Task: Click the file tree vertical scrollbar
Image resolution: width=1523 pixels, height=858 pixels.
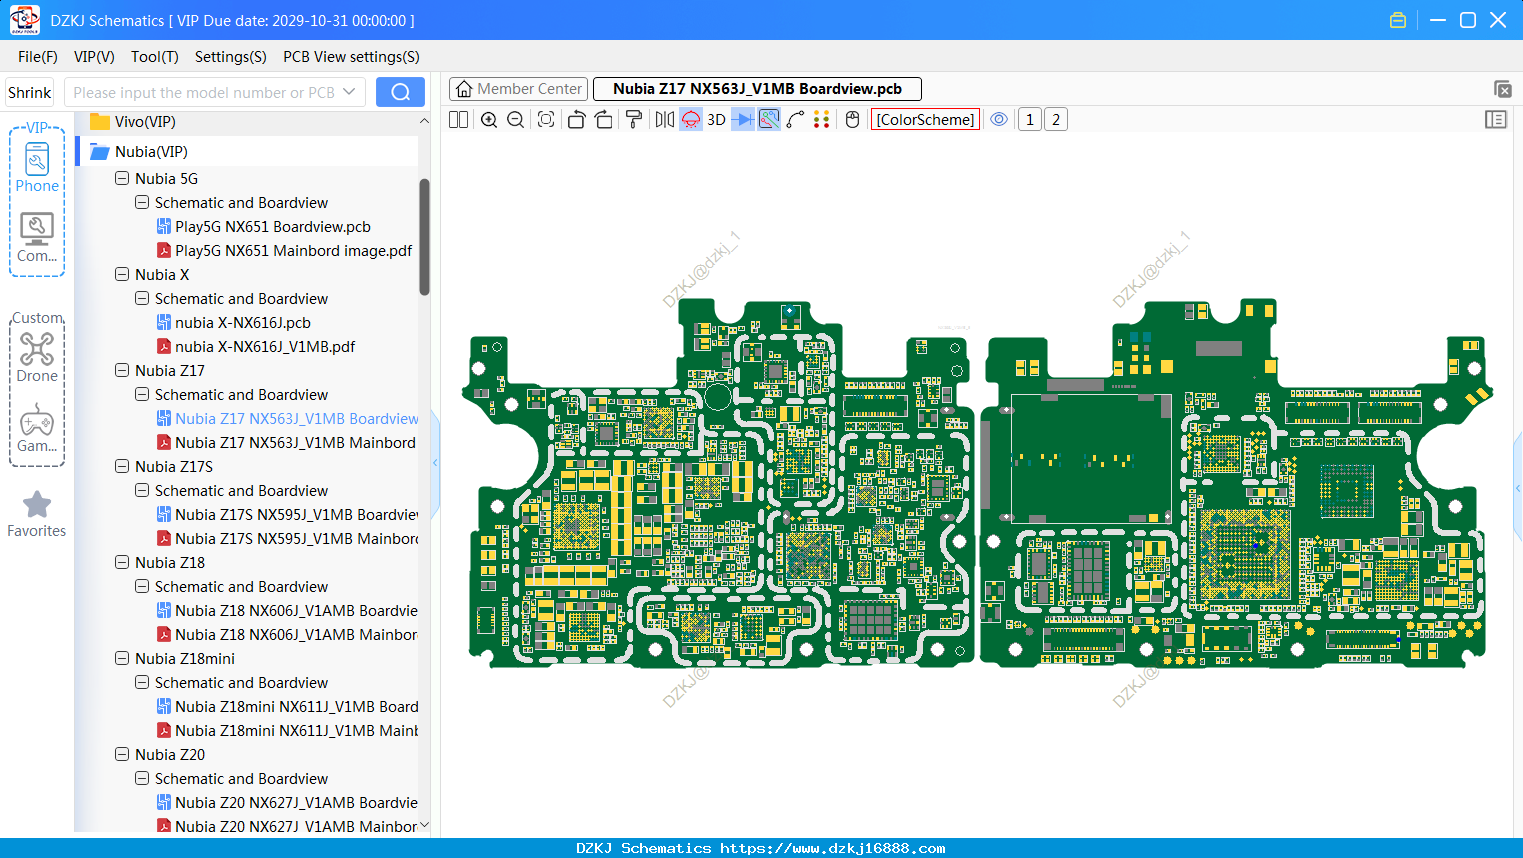Action: 424,237
